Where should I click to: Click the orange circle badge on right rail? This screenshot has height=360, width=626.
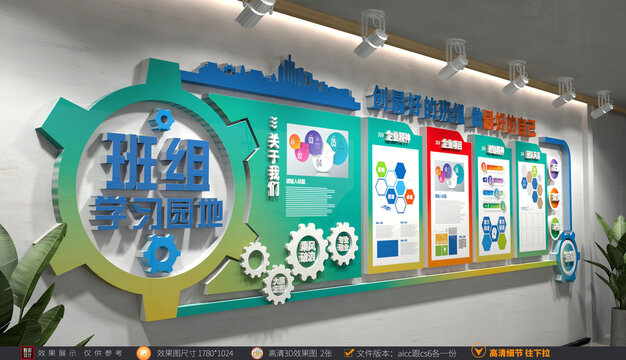point(555,198)
